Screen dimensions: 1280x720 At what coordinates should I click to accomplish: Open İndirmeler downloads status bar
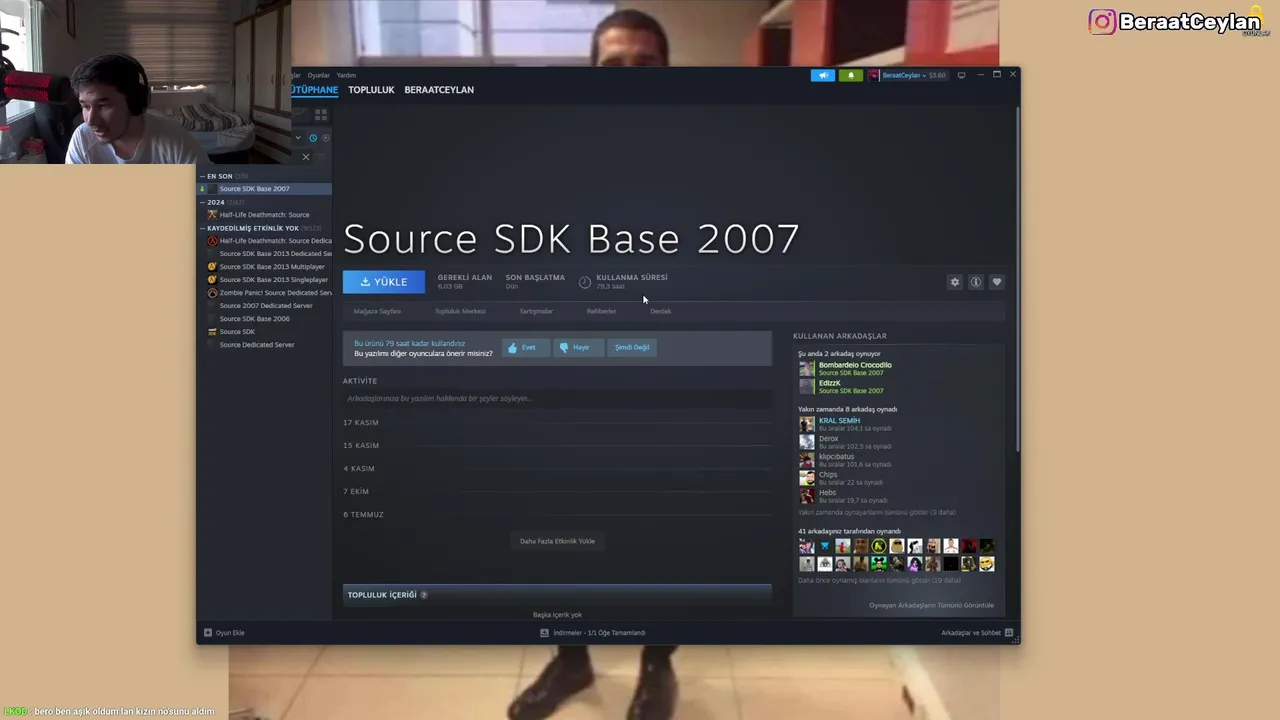[593, 633]
